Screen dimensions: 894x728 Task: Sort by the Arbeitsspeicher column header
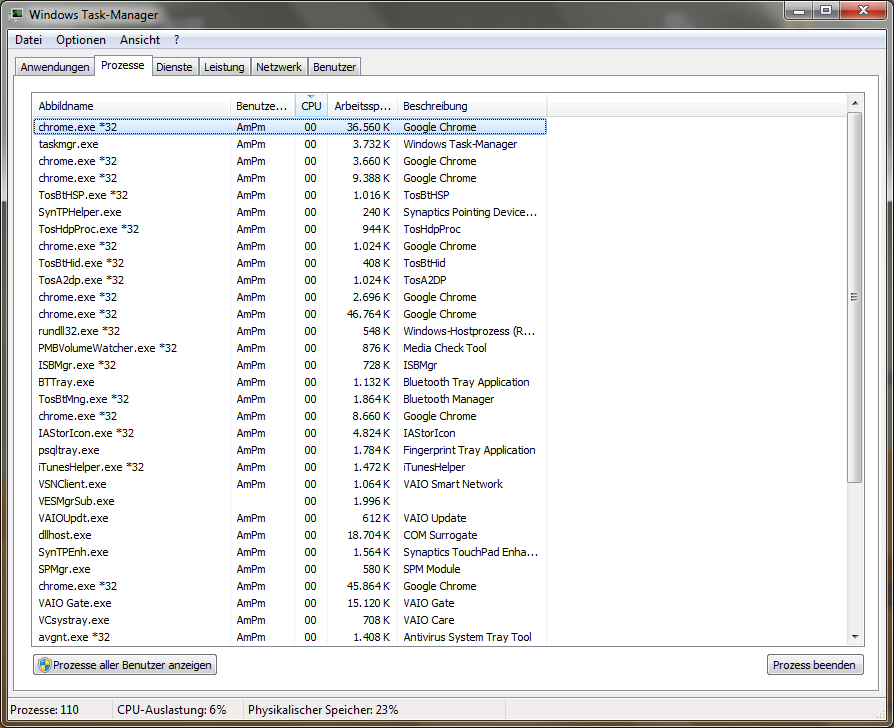362,106
